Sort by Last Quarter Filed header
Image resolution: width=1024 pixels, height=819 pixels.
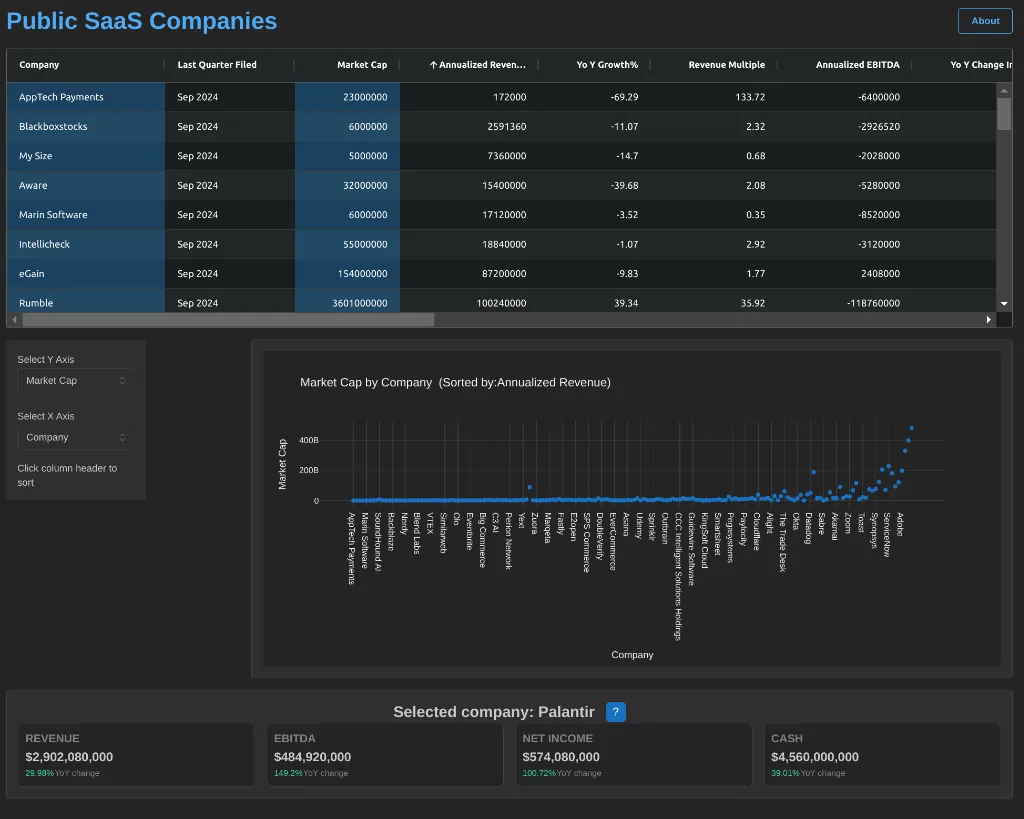(217, 65)
